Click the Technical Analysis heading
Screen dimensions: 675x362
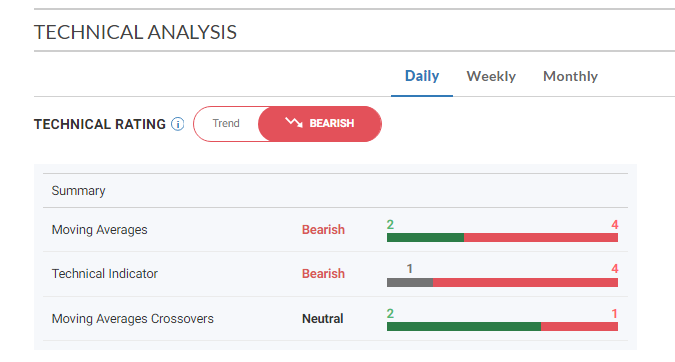[x=135, y=32]
